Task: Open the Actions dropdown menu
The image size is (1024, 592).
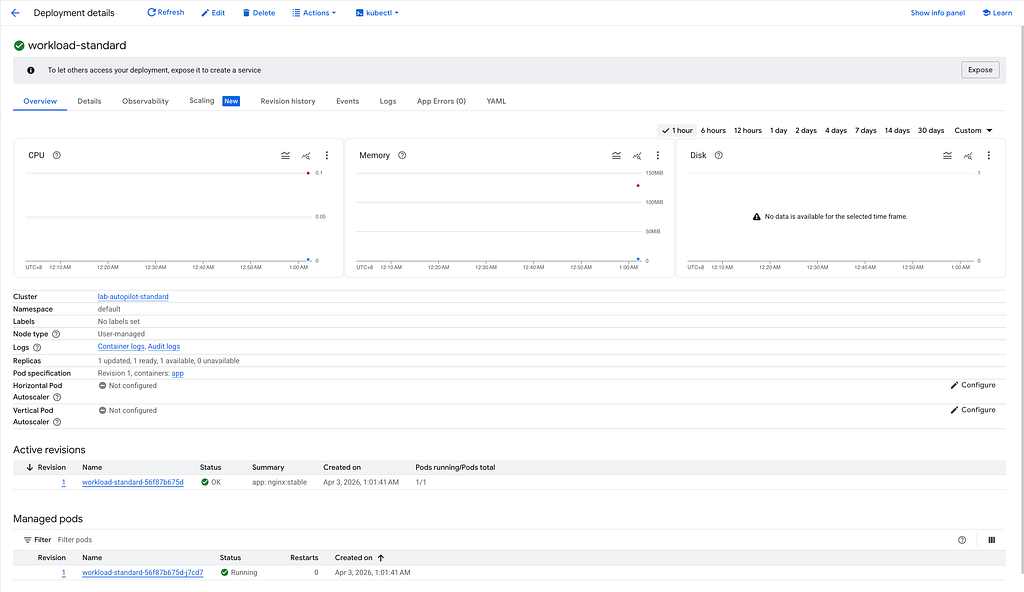Action: pyautogui.click(x=314, y=13)
